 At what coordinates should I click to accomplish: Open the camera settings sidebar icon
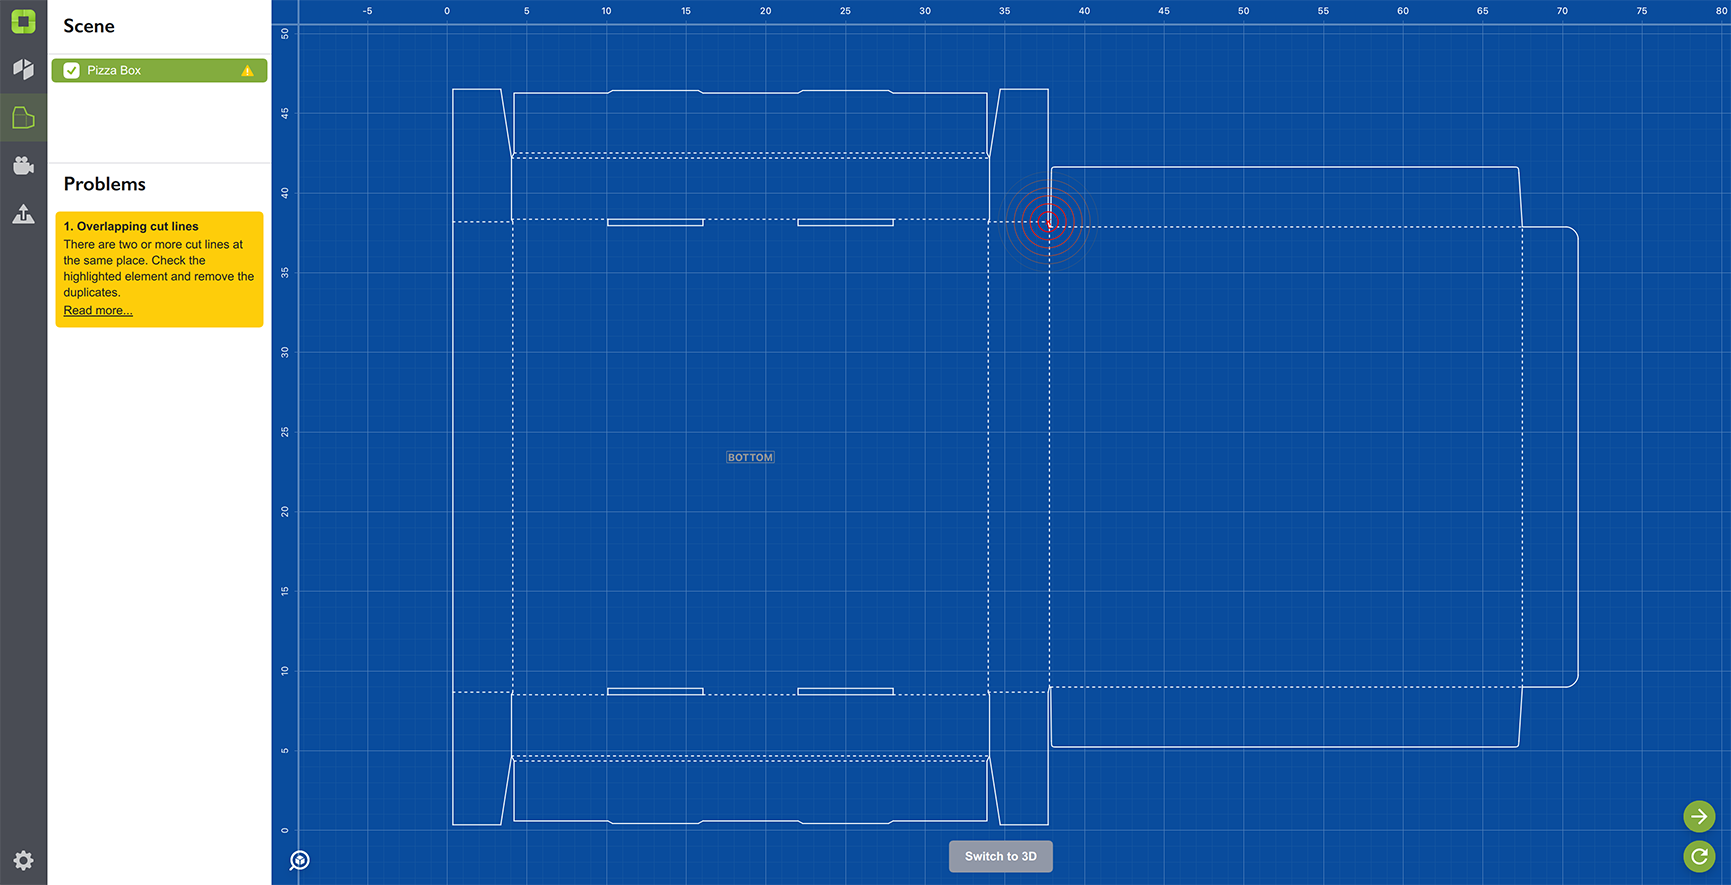(23, 165)
